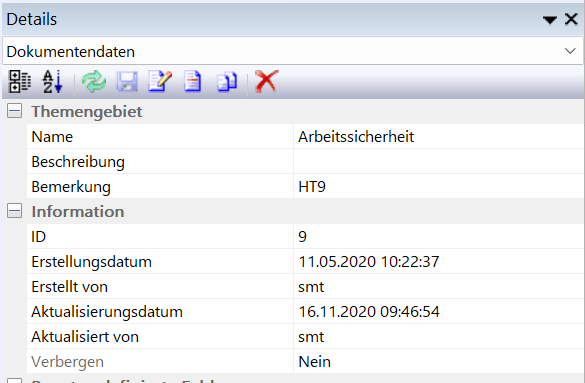Open Details panel options arrow menu

[x=550, y=19]
